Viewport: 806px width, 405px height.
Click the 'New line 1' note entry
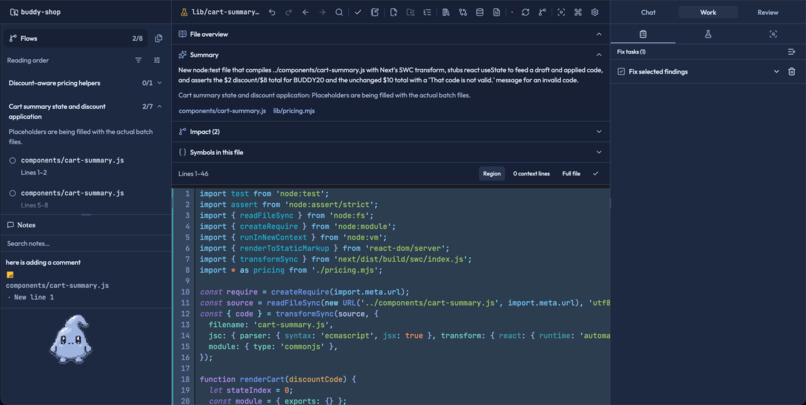(x=33, y=297)
